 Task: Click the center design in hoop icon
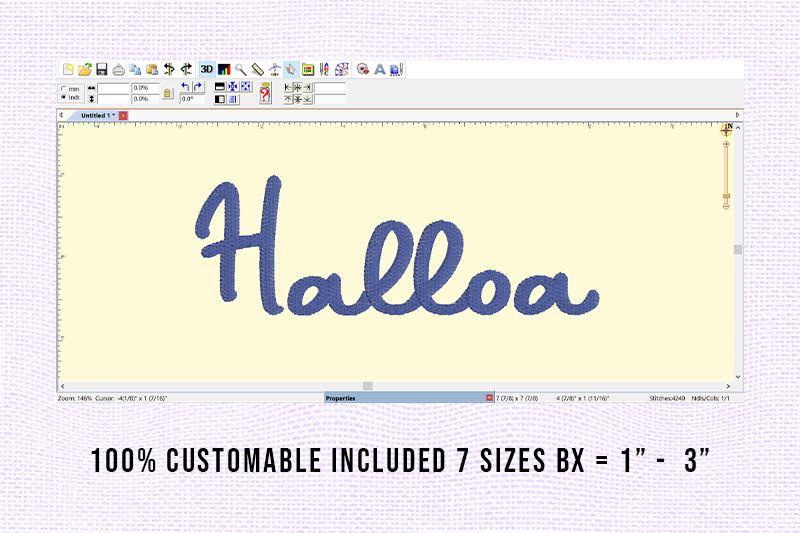(233, 87)
